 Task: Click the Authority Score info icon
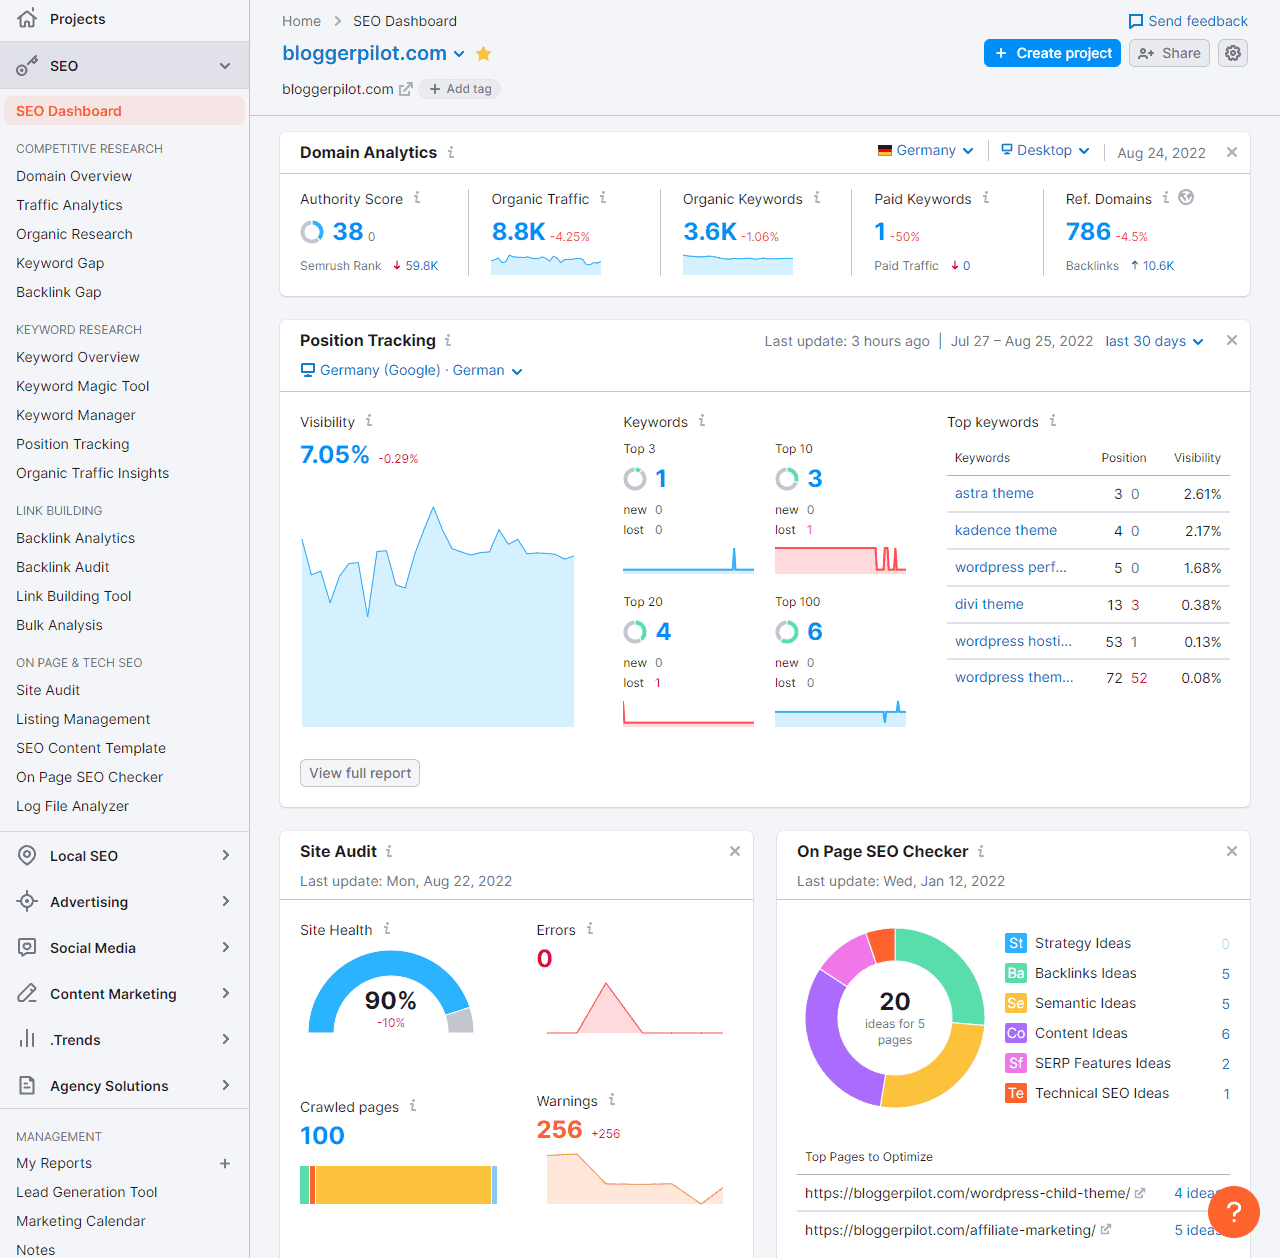pos(417,198)
